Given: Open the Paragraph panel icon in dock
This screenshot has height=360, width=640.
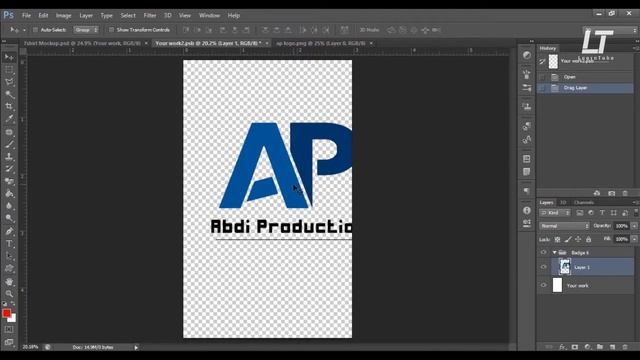Looking at the screenshot, I should [x=527, y=191].
